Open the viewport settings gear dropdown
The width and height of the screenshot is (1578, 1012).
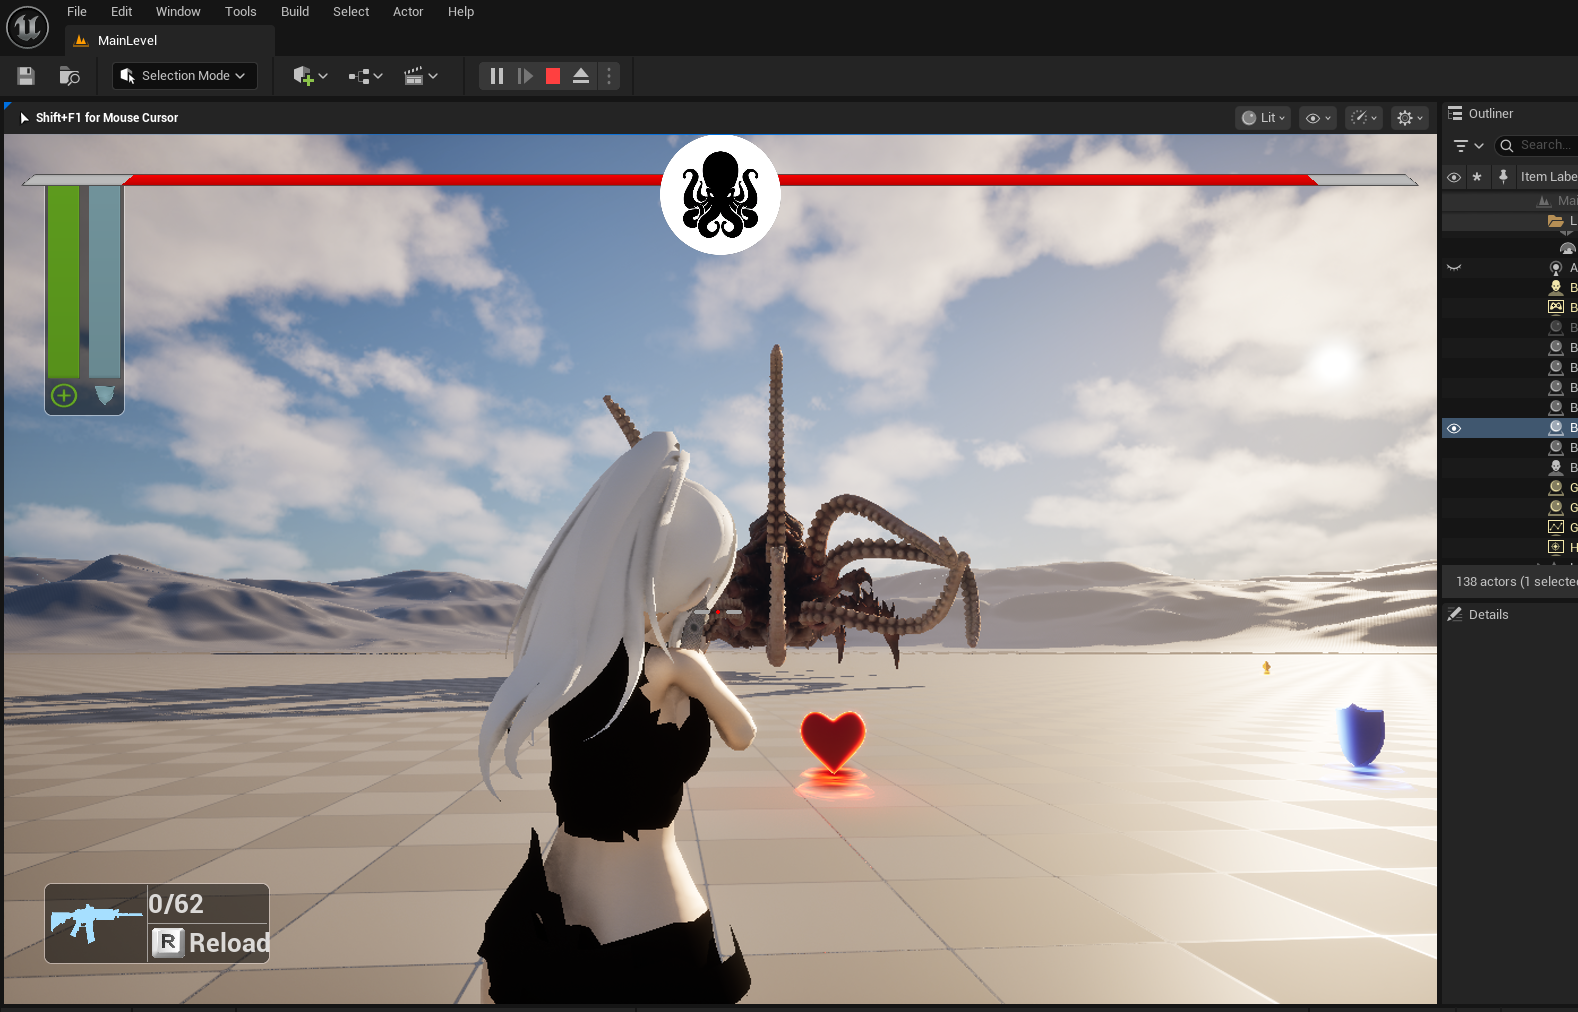coord(1410,118)
